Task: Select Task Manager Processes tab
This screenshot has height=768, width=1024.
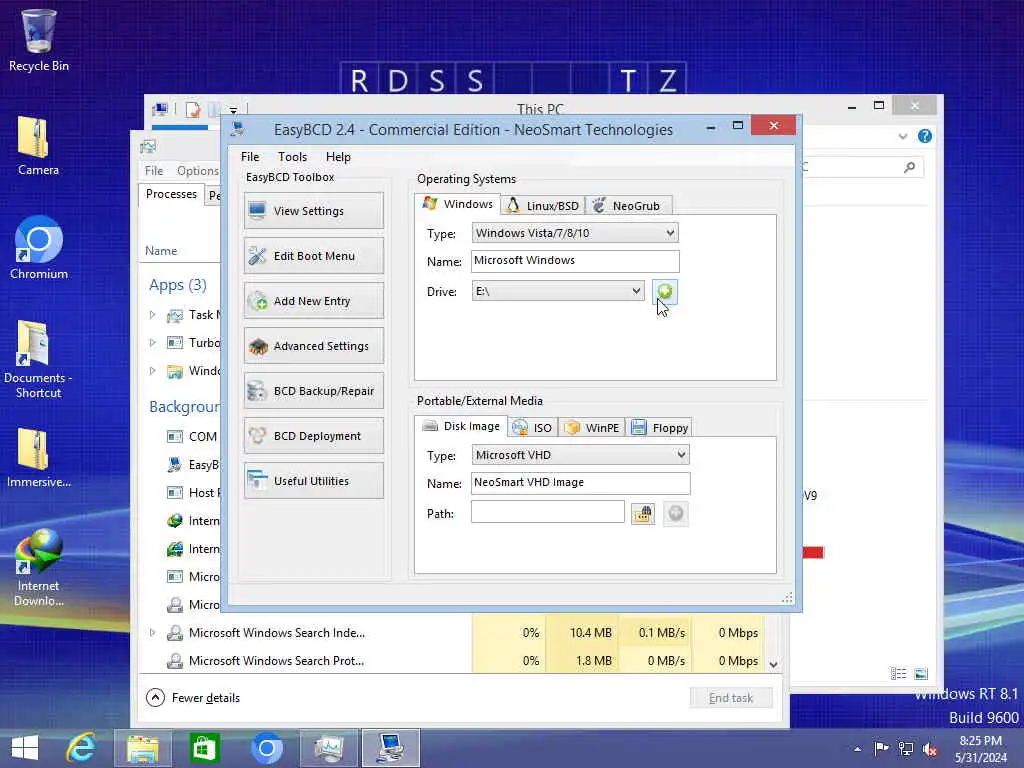Action: (171, 195)
